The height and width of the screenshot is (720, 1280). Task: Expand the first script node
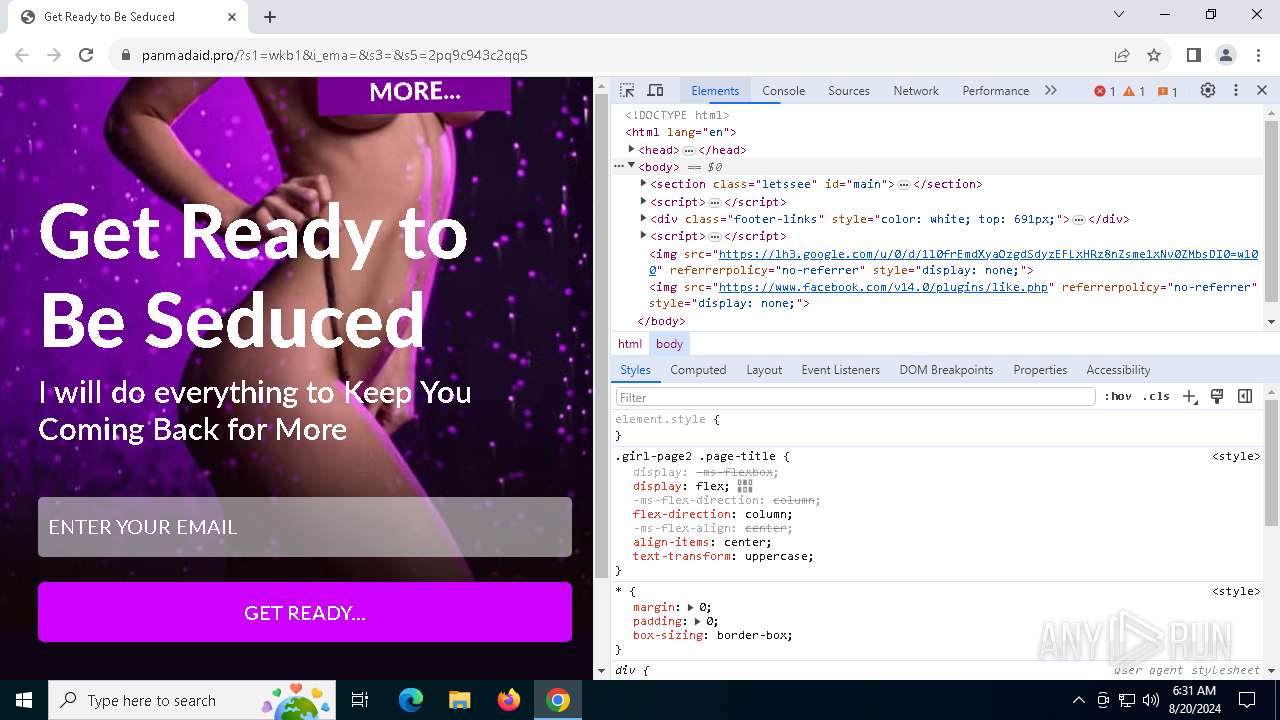643,201
